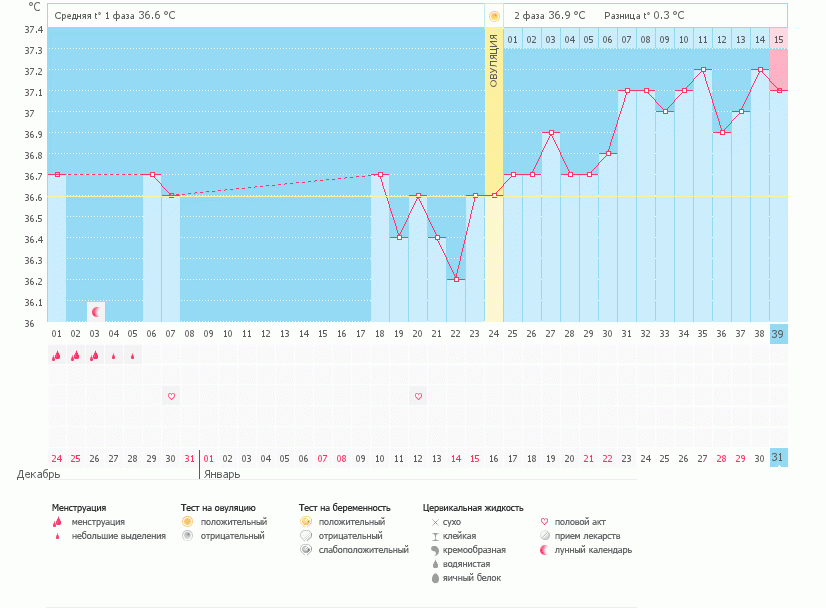Click the lunar calendar moon icon on cycle day 03

tap(95, 312)
